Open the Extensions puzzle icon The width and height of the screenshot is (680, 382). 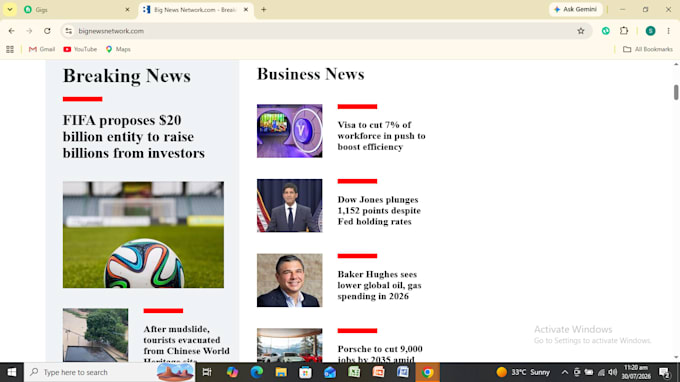pyautogui.click(x=624, y=31)
